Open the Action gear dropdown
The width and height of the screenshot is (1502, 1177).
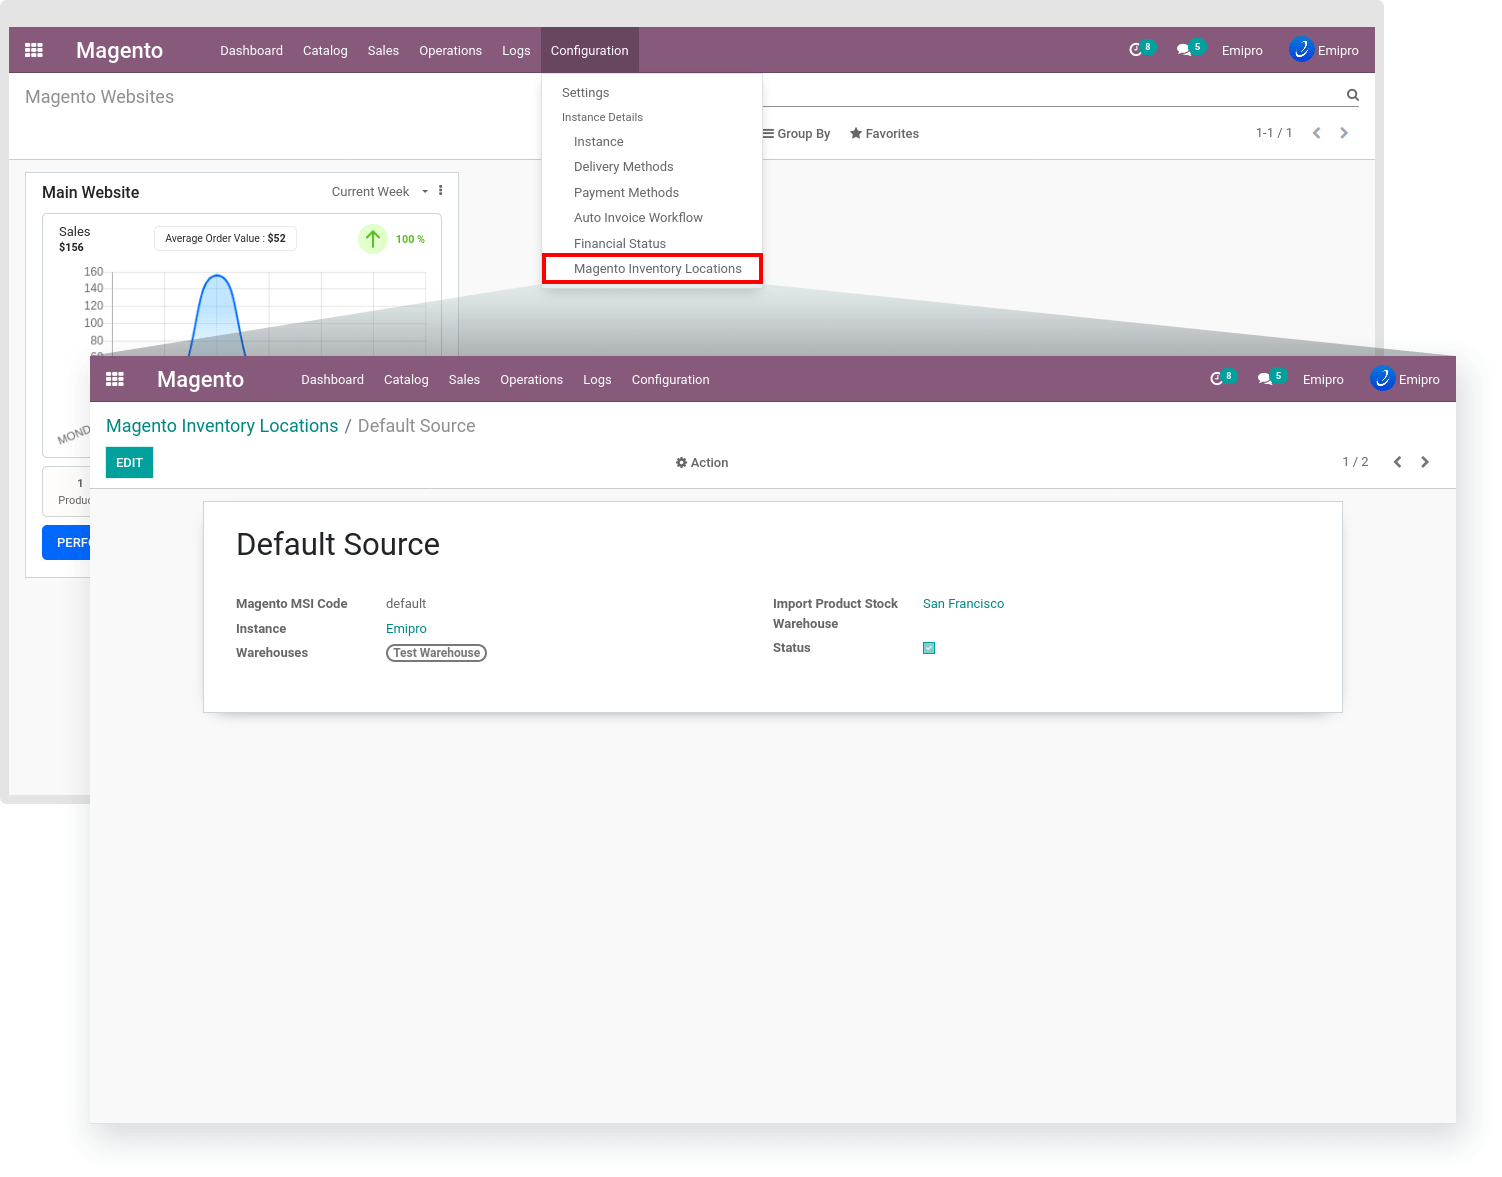click(x=702, y=463)
